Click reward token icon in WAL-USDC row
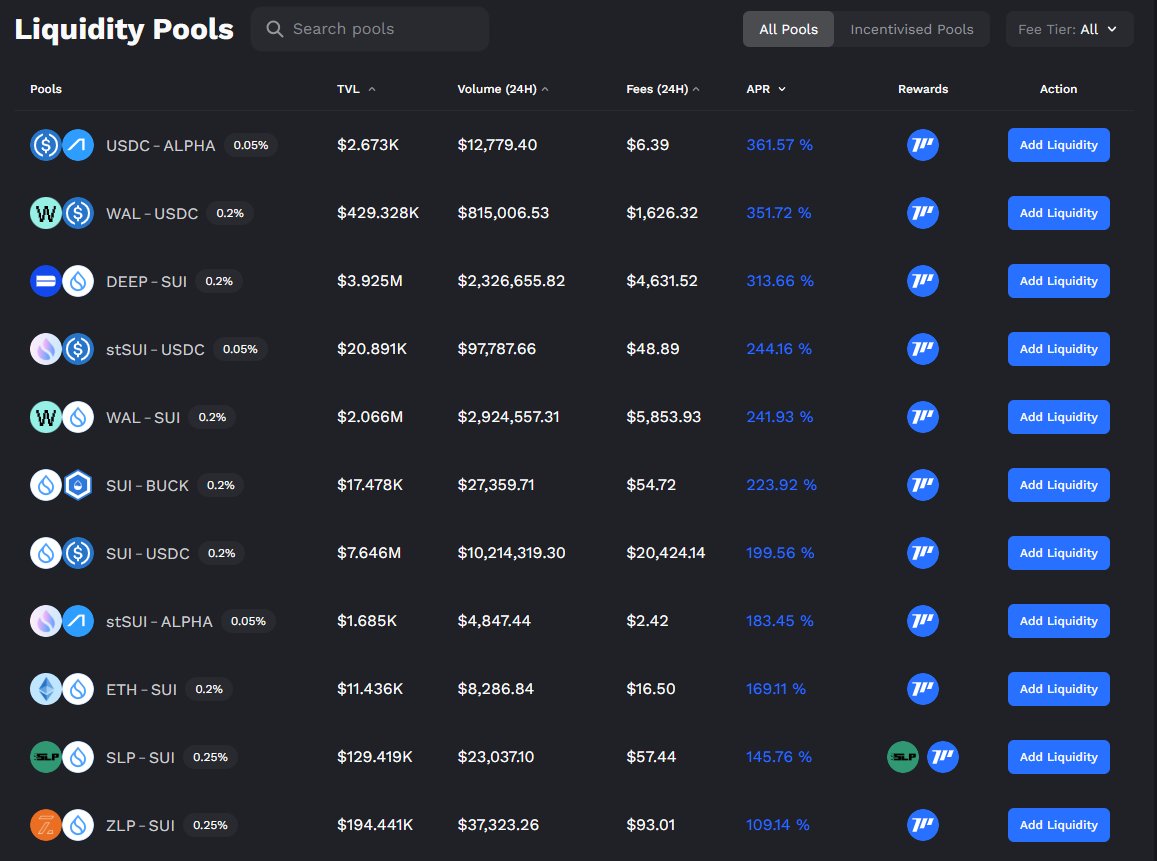 point(922,212)
